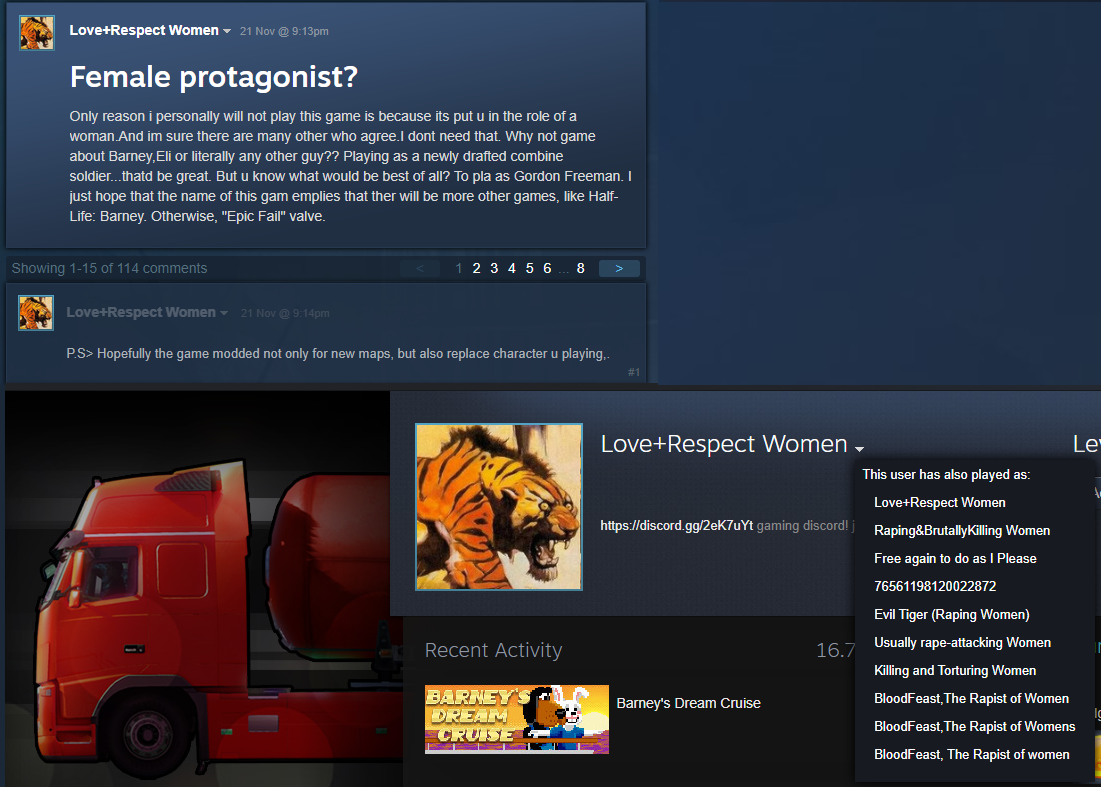Collapse the alias history arrow beside profile name

point(859,449)
